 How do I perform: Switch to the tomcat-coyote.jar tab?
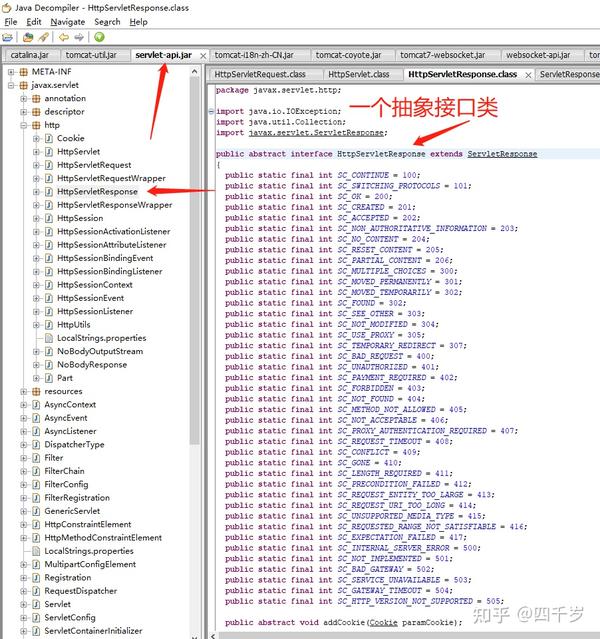click(349, 55)
